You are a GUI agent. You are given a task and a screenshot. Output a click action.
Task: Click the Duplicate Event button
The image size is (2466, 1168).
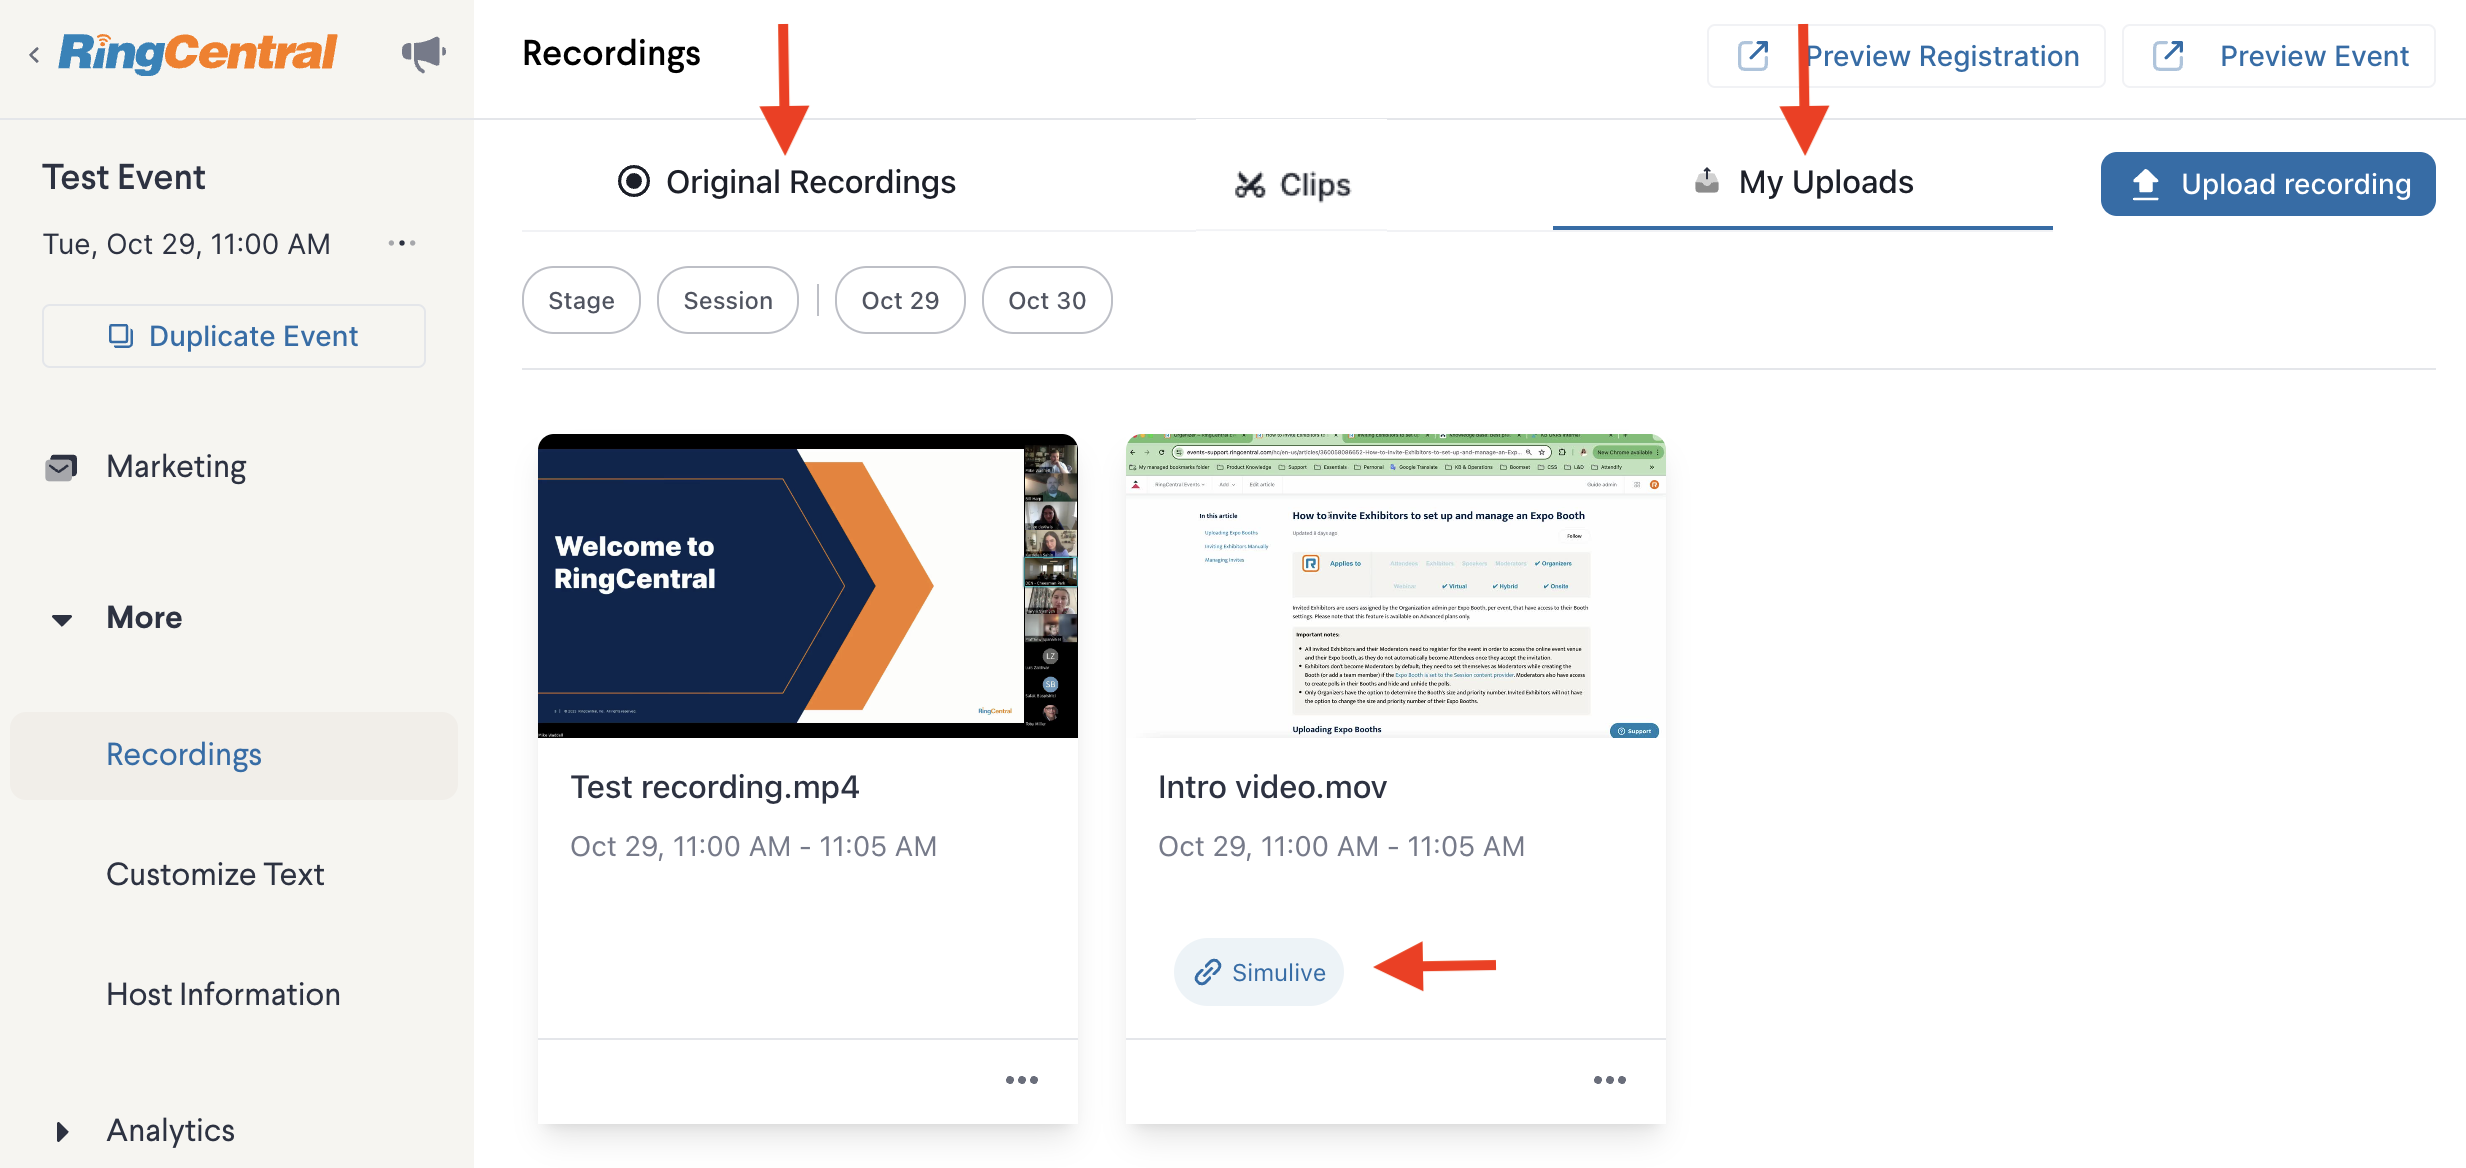(x=234, y=336)
